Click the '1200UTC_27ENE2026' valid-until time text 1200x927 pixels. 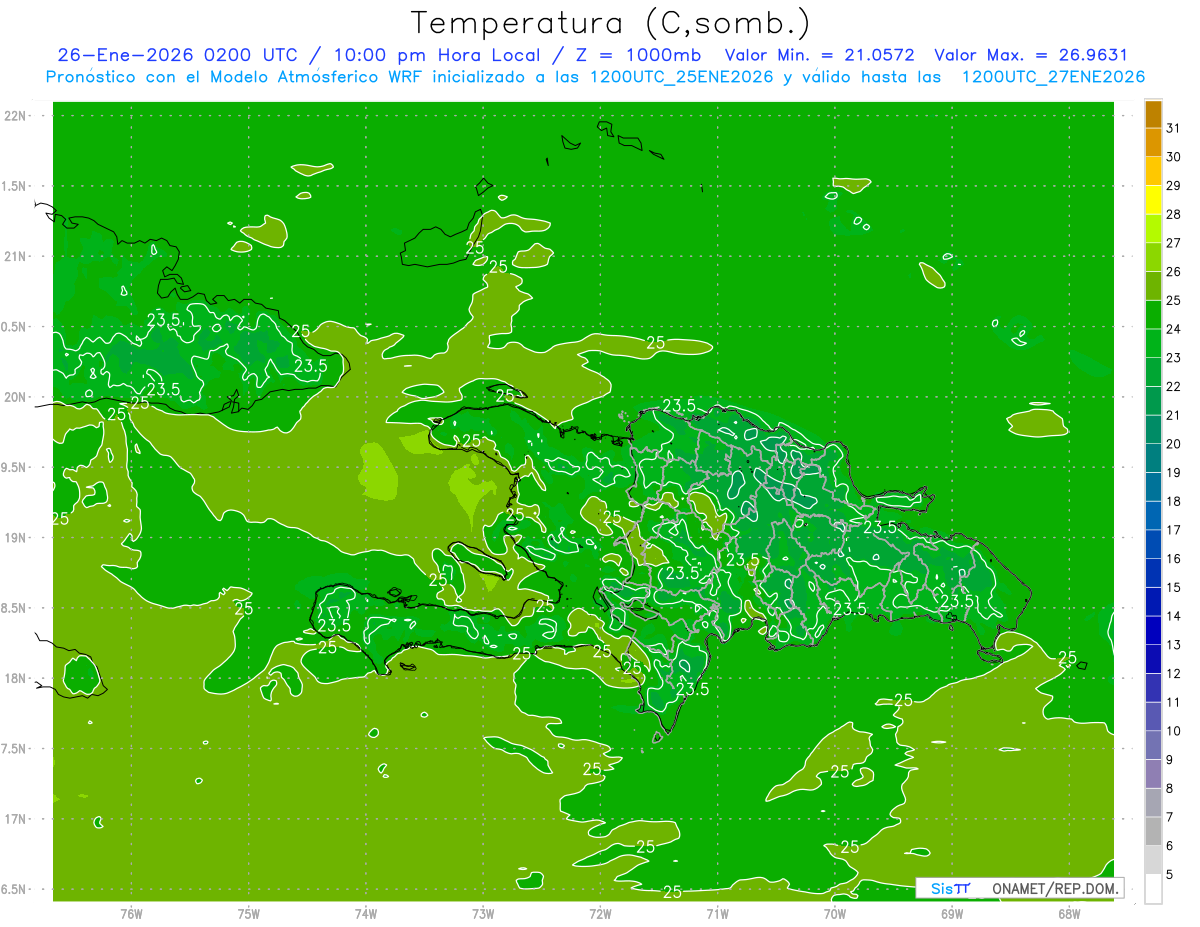pos(1053,77)
